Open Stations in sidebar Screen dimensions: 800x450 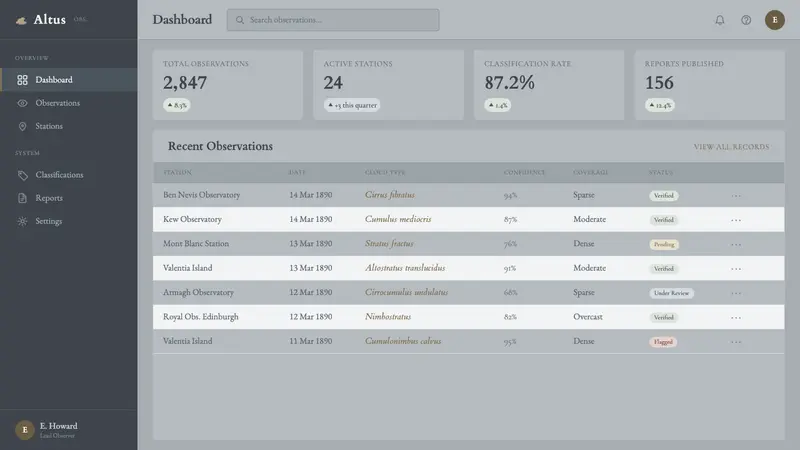point(69,127)
